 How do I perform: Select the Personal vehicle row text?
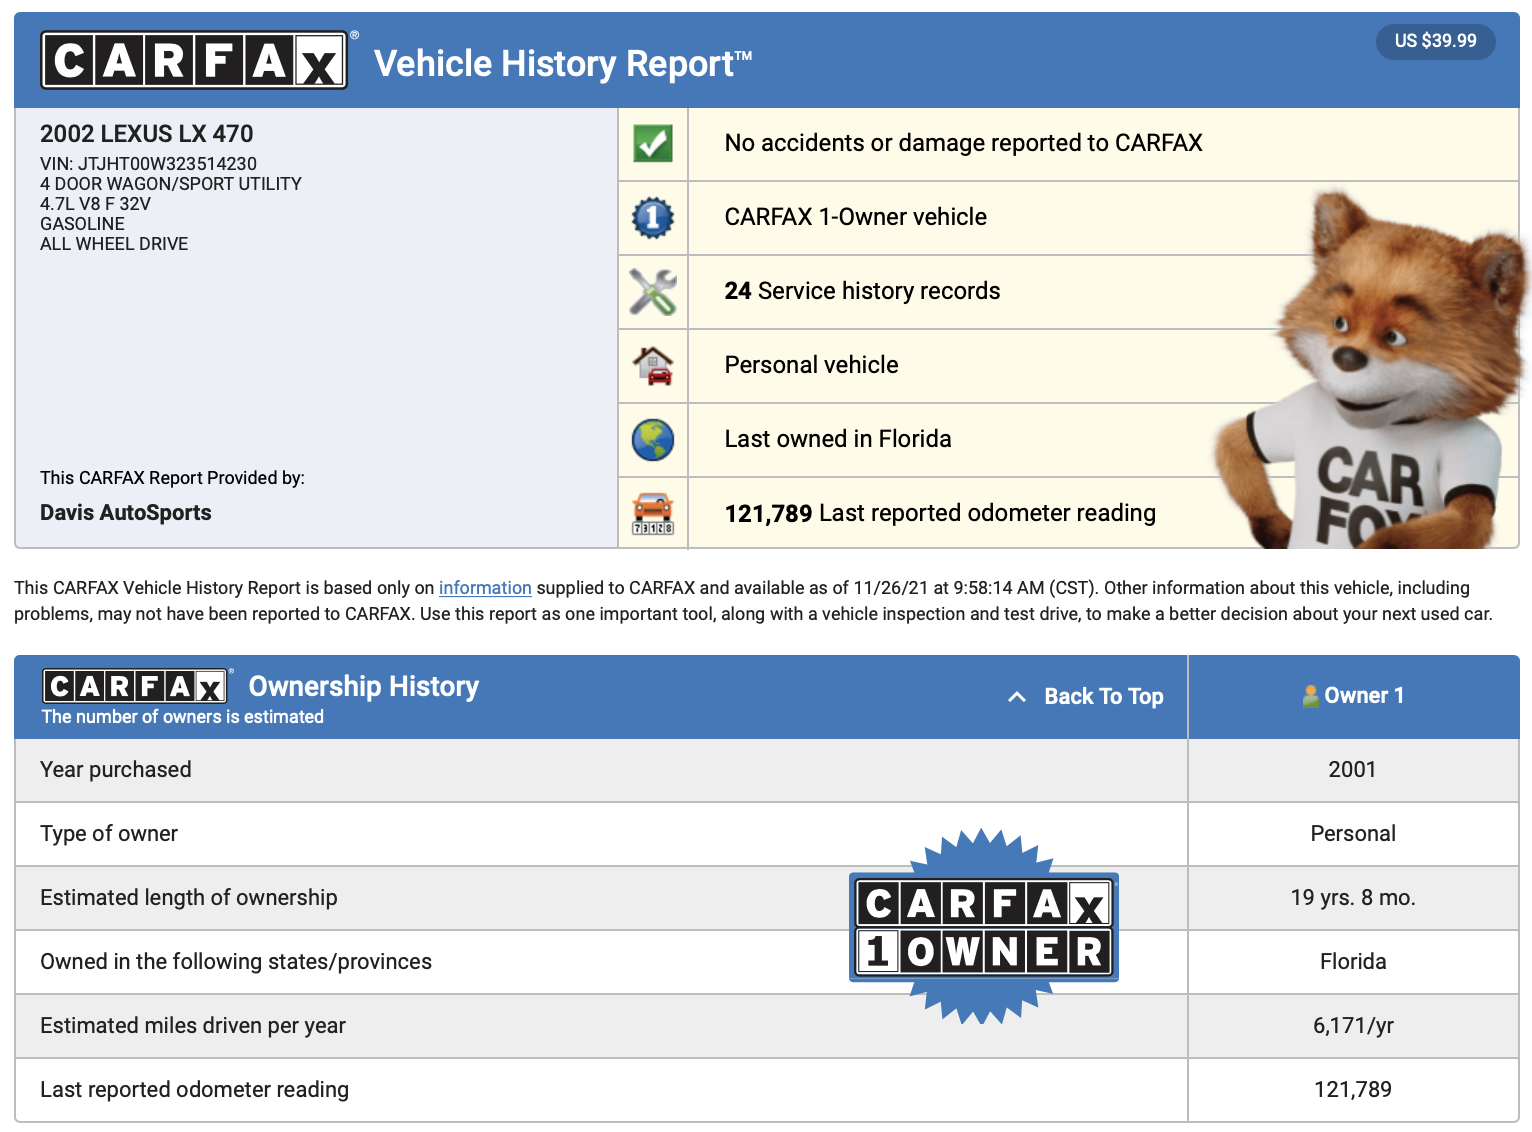[x=811, y=365]
